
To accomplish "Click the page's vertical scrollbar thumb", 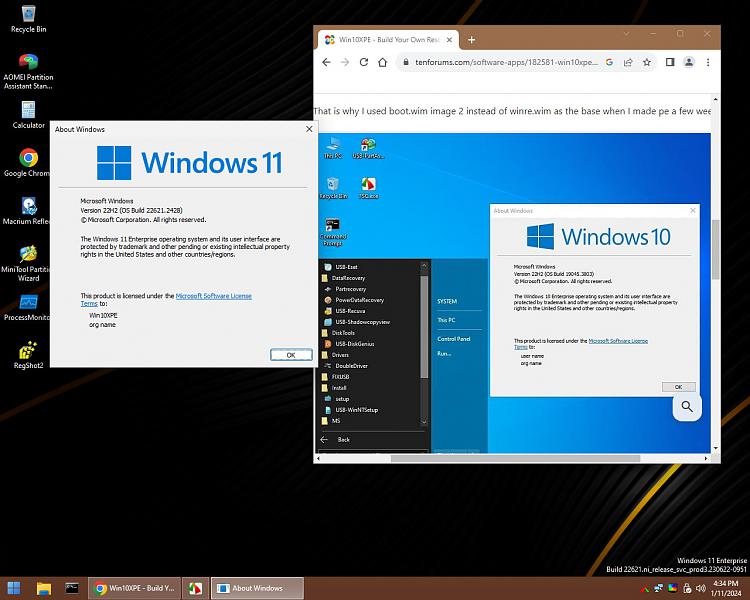I will [x=715, y=249].
